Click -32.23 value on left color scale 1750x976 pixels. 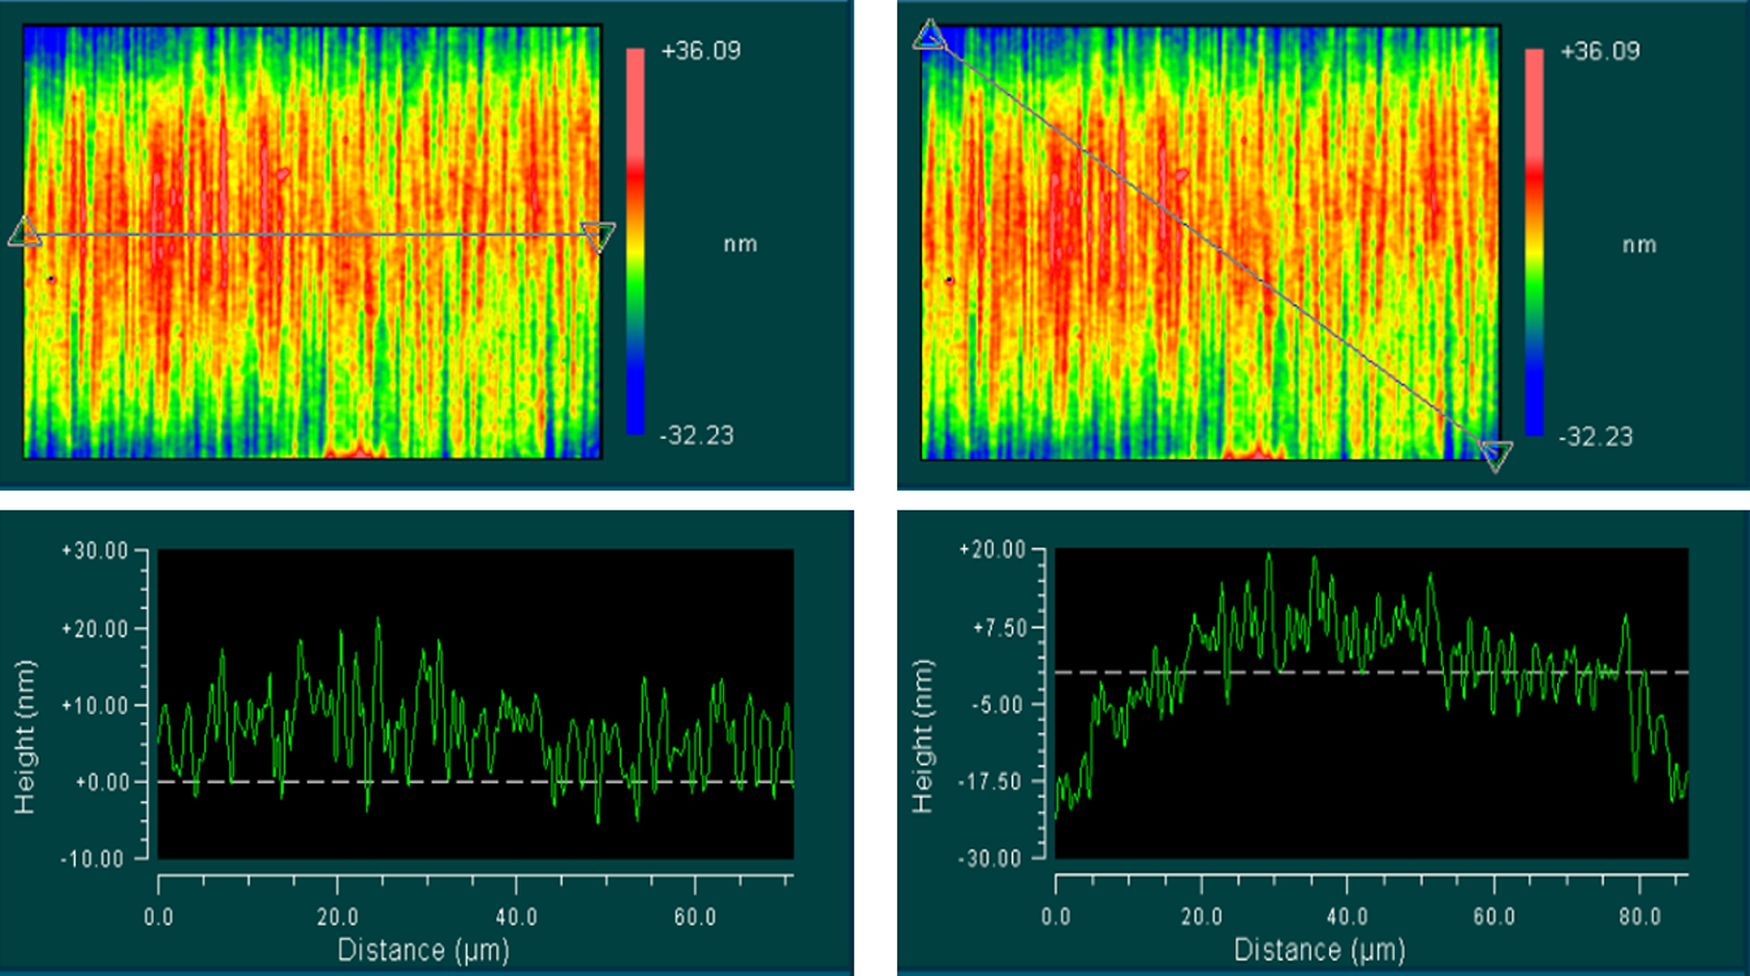pos(696,435)
